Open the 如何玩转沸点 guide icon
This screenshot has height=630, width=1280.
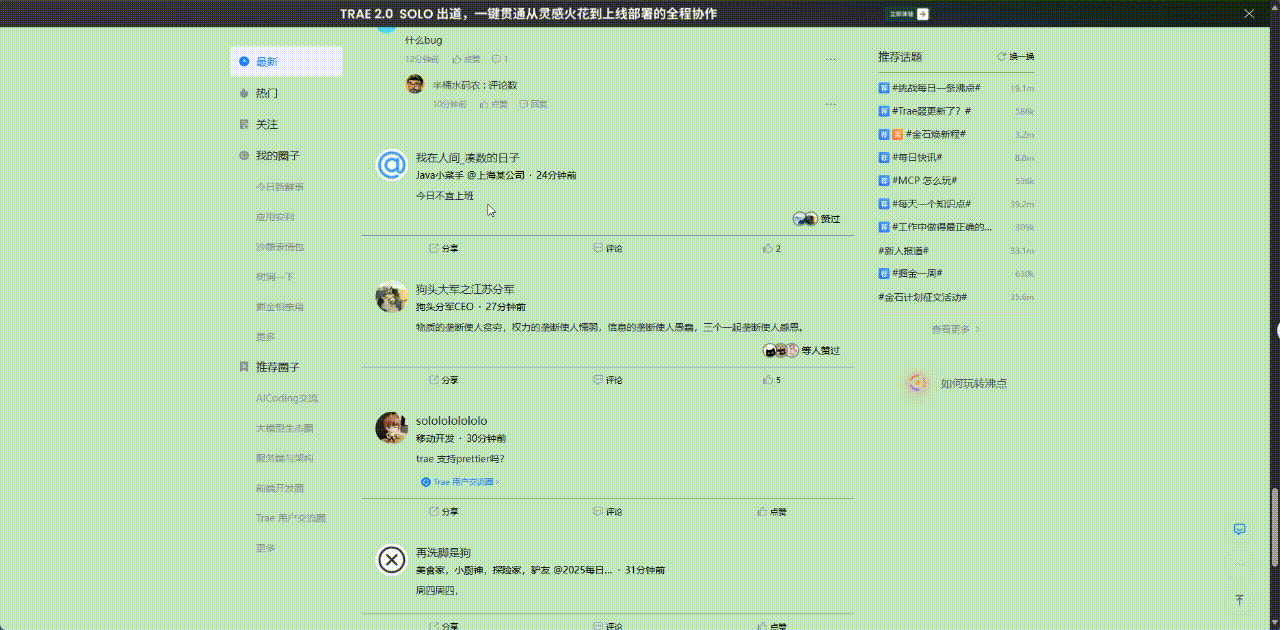(x=918, y=382)
